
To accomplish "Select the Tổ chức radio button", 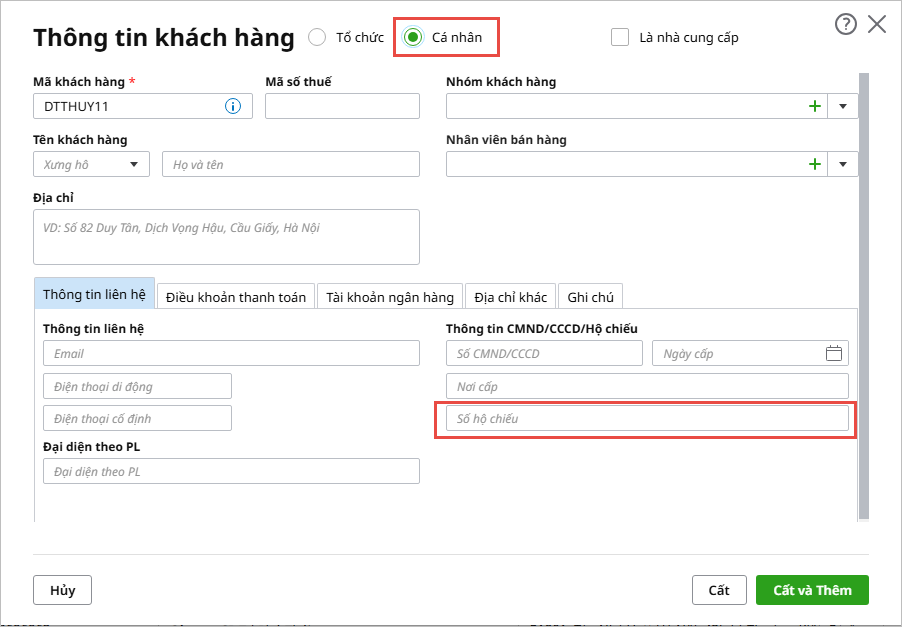I will point(317,37).
